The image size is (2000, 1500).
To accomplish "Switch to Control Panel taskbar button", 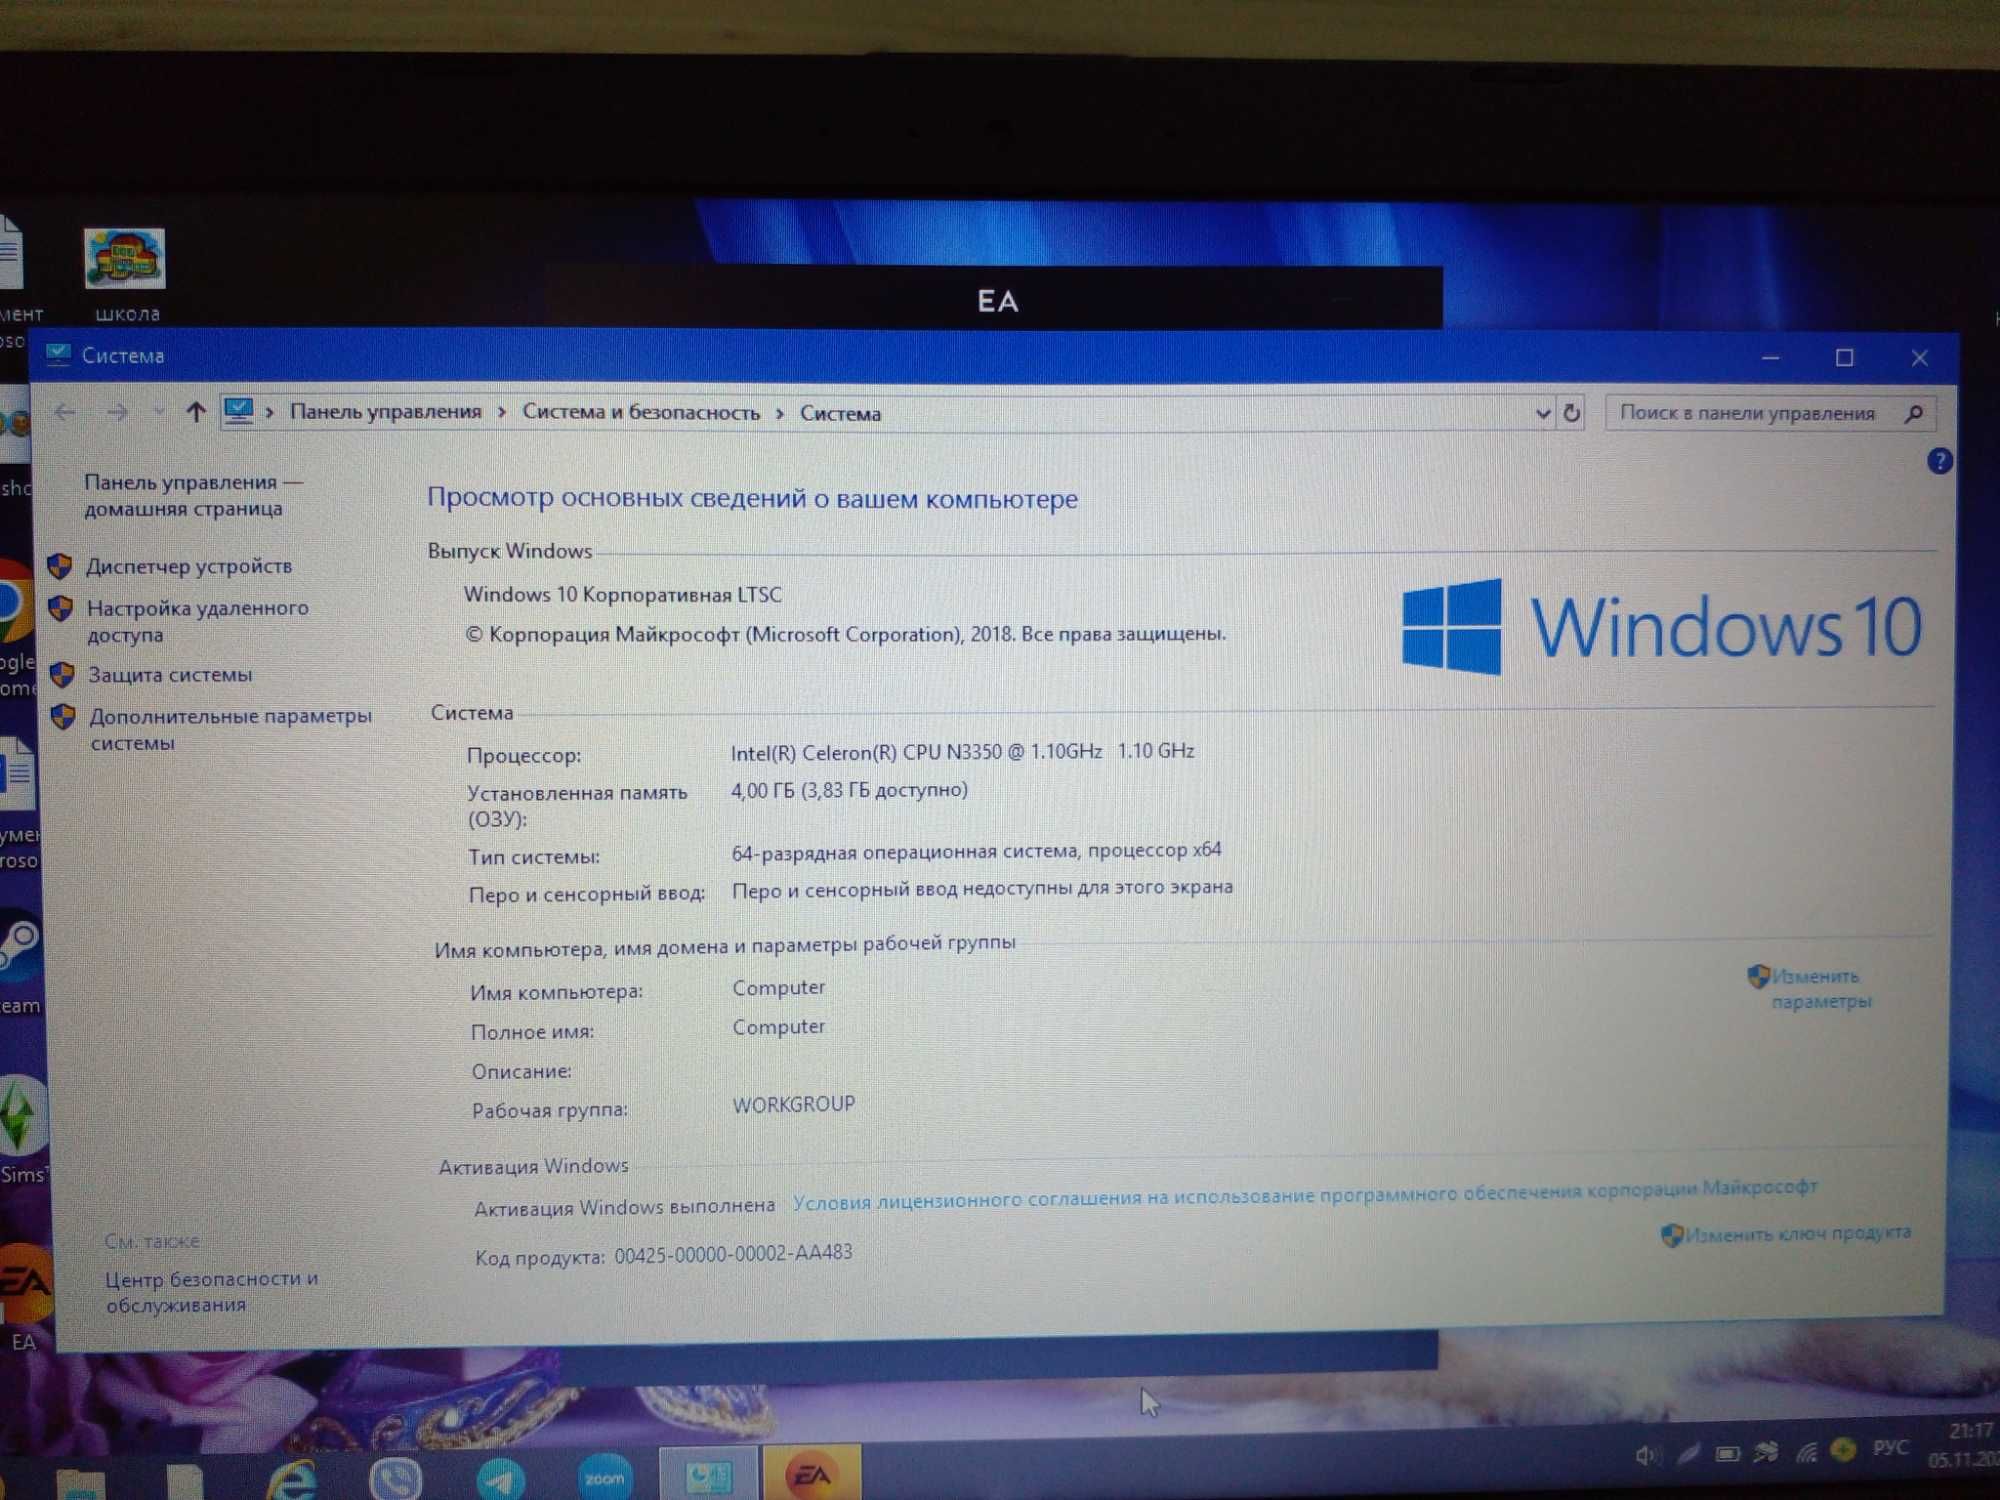I will (708, 1474).
